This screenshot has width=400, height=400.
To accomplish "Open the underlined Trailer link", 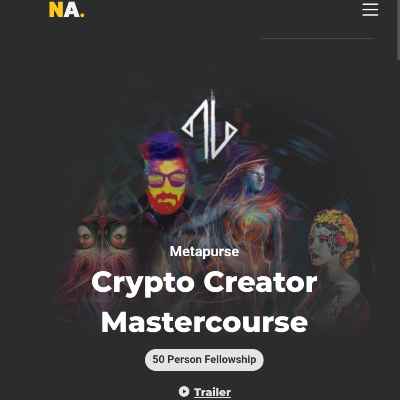I will click(x=212, y=392).
